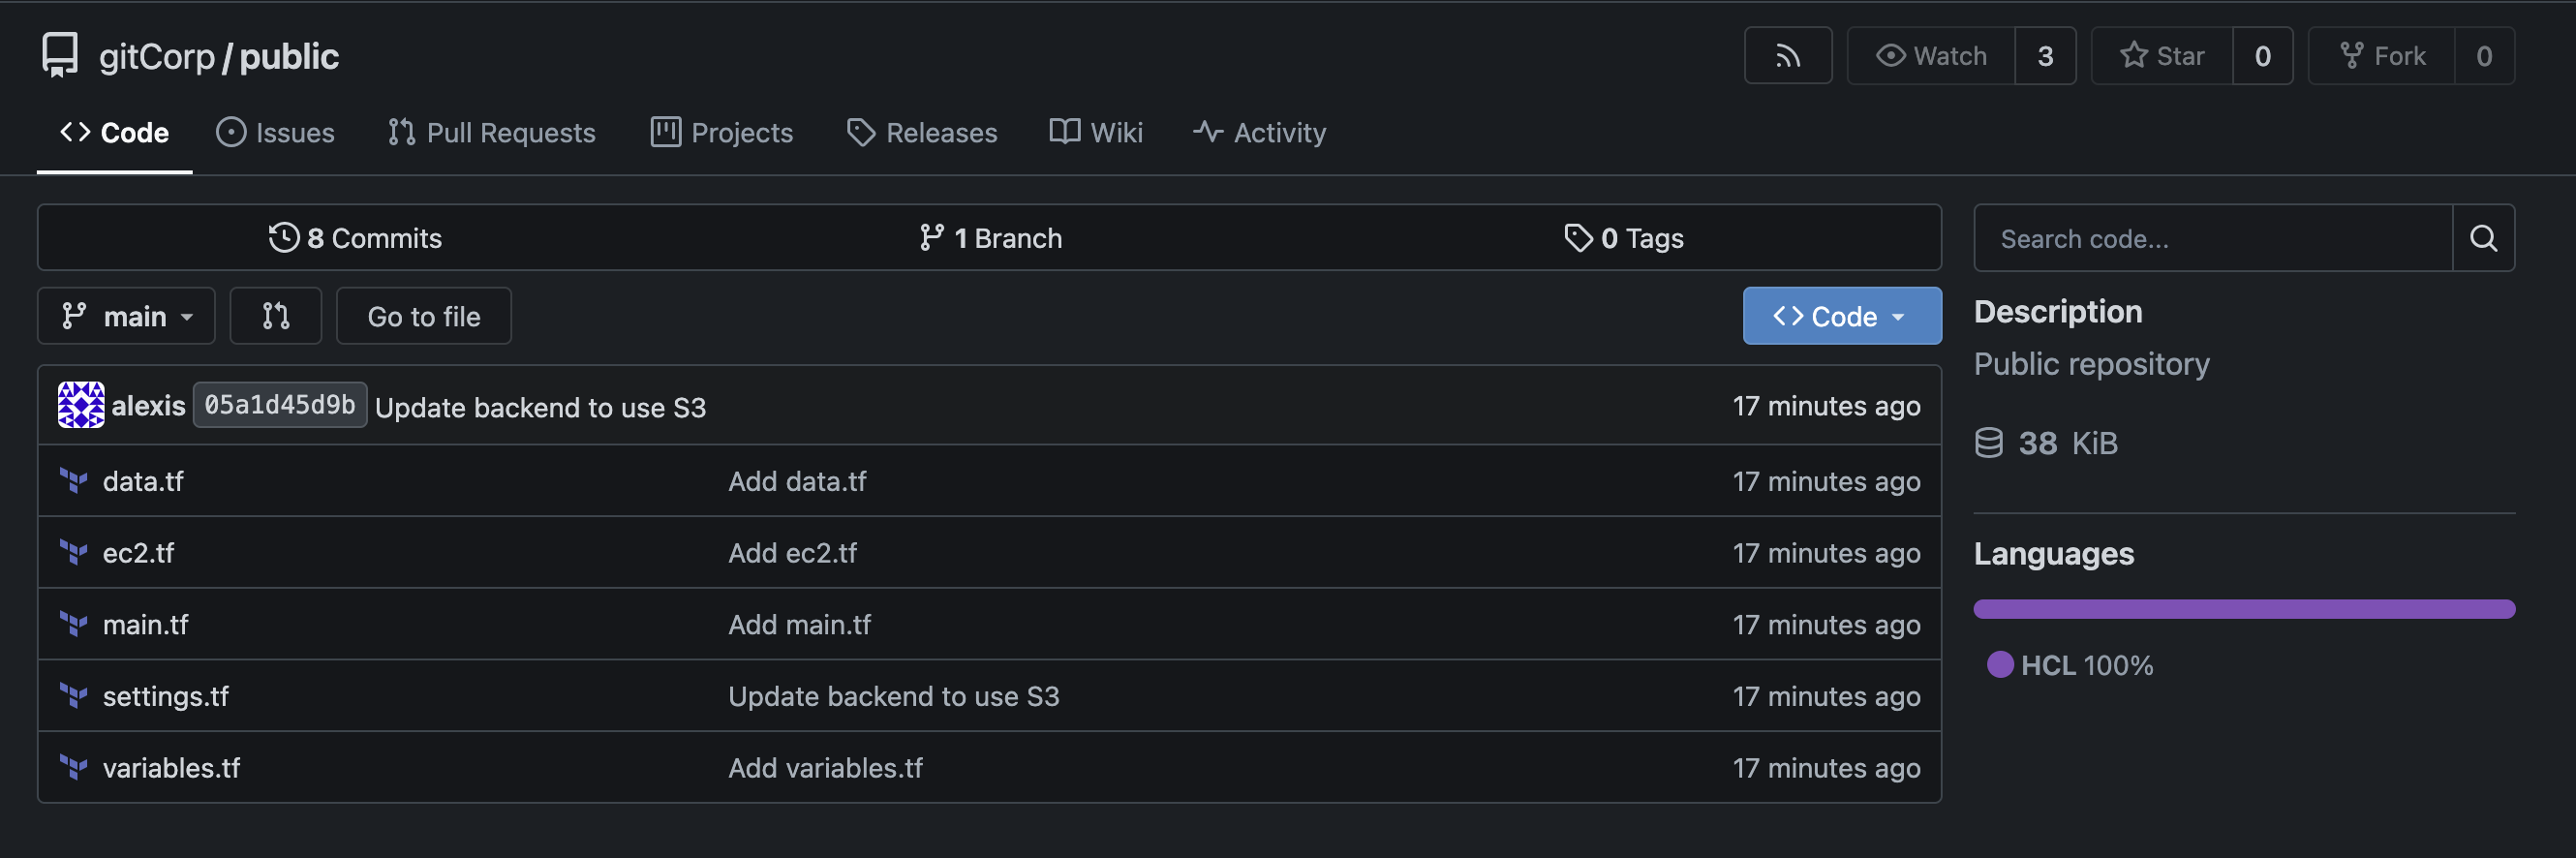2576x858 pixels.
Task: Open the RSS feed icon button
Action: click(x=1787, y=56)
